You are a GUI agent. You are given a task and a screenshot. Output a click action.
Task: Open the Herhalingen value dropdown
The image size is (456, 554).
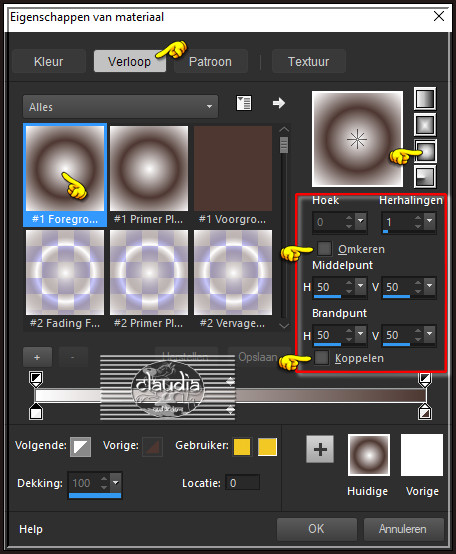click(x=430, y=221)
